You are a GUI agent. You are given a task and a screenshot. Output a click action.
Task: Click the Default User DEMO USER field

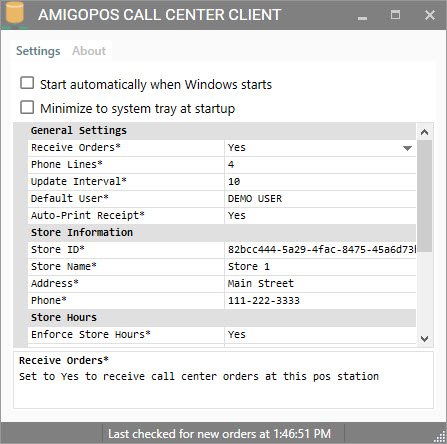[320, 199]
